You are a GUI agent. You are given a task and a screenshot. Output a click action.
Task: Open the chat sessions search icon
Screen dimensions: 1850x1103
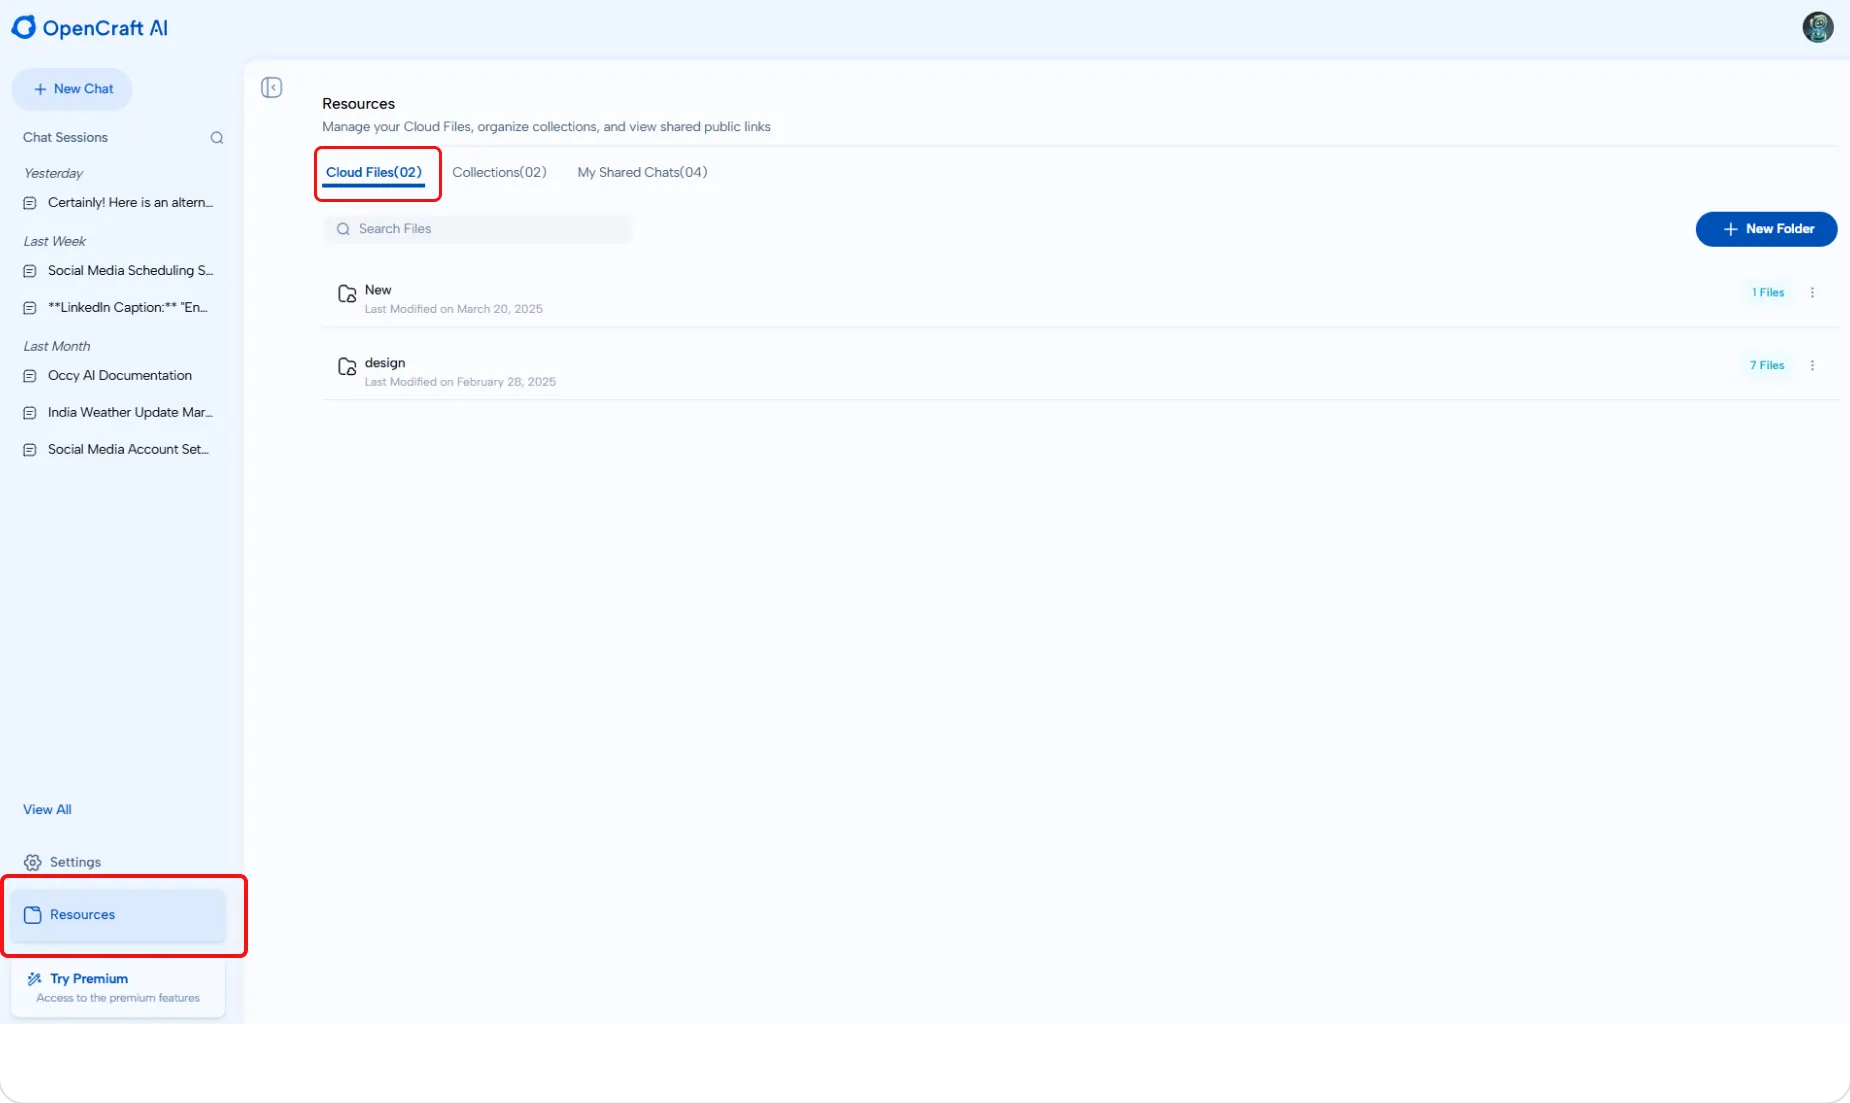pos(217,137)
